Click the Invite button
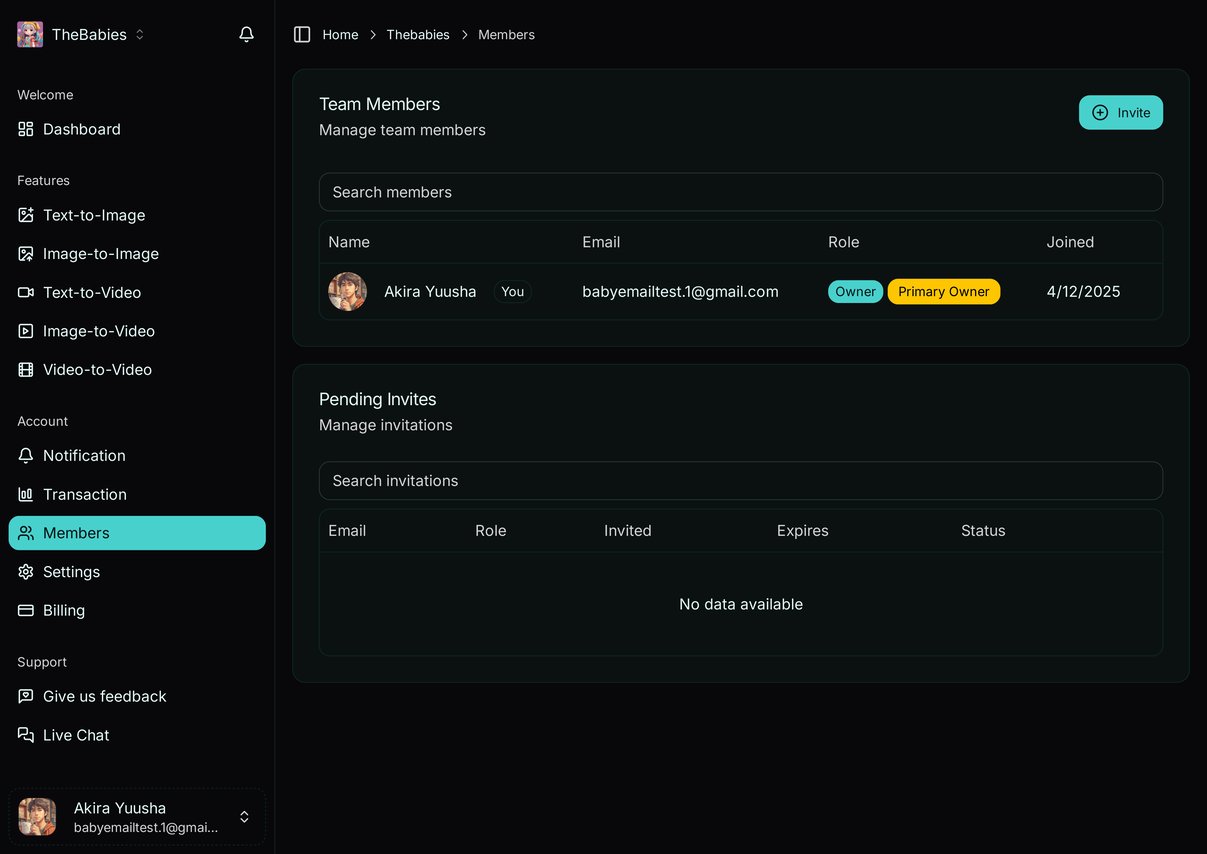The image size is (1207, 854). 1120,112
